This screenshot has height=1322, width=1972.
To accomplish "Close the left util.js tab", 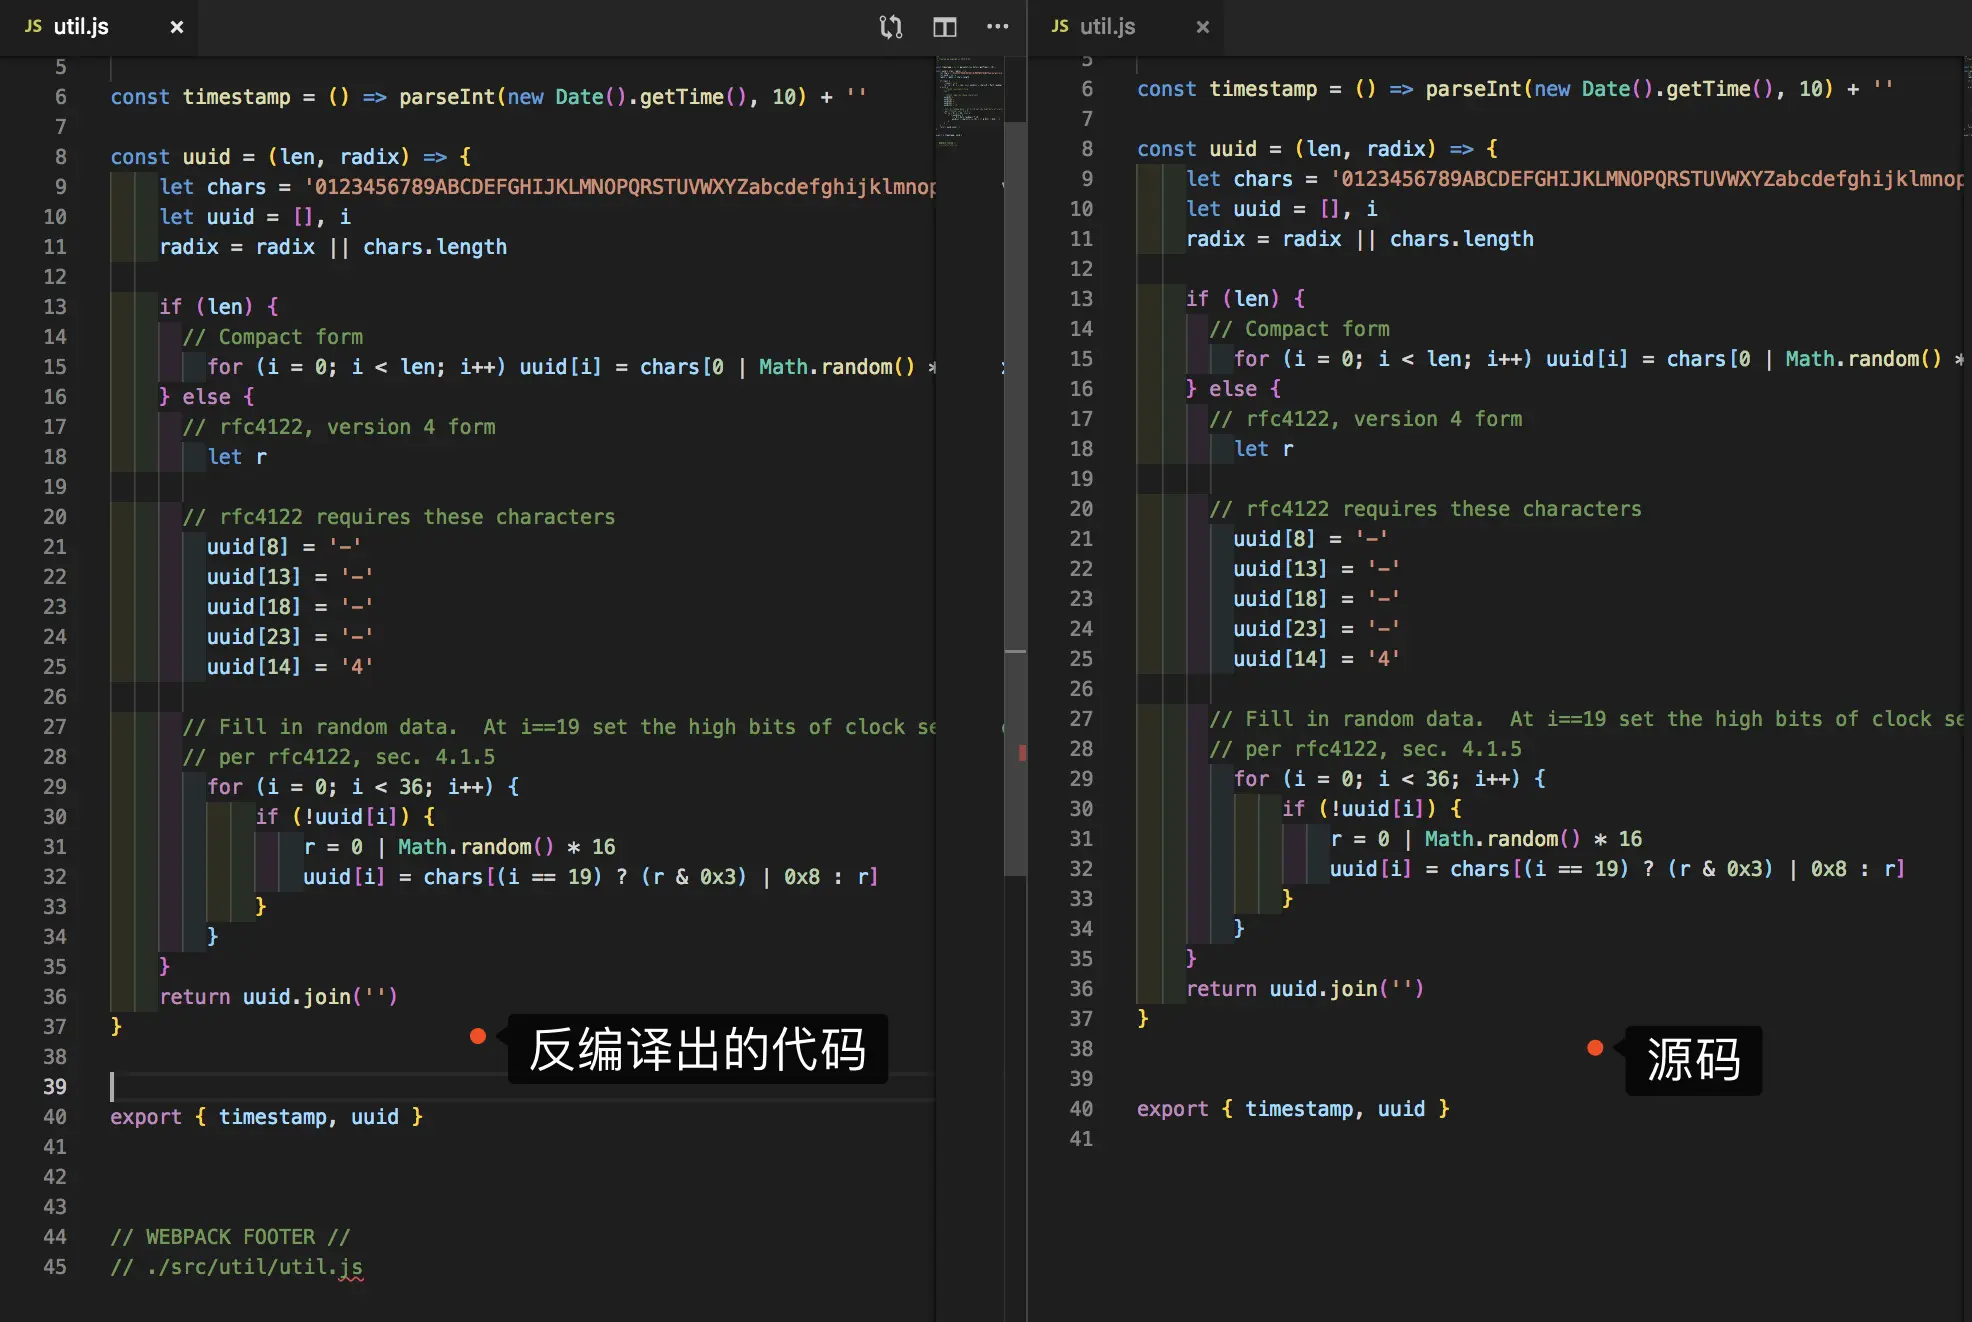I will [177, 27].
